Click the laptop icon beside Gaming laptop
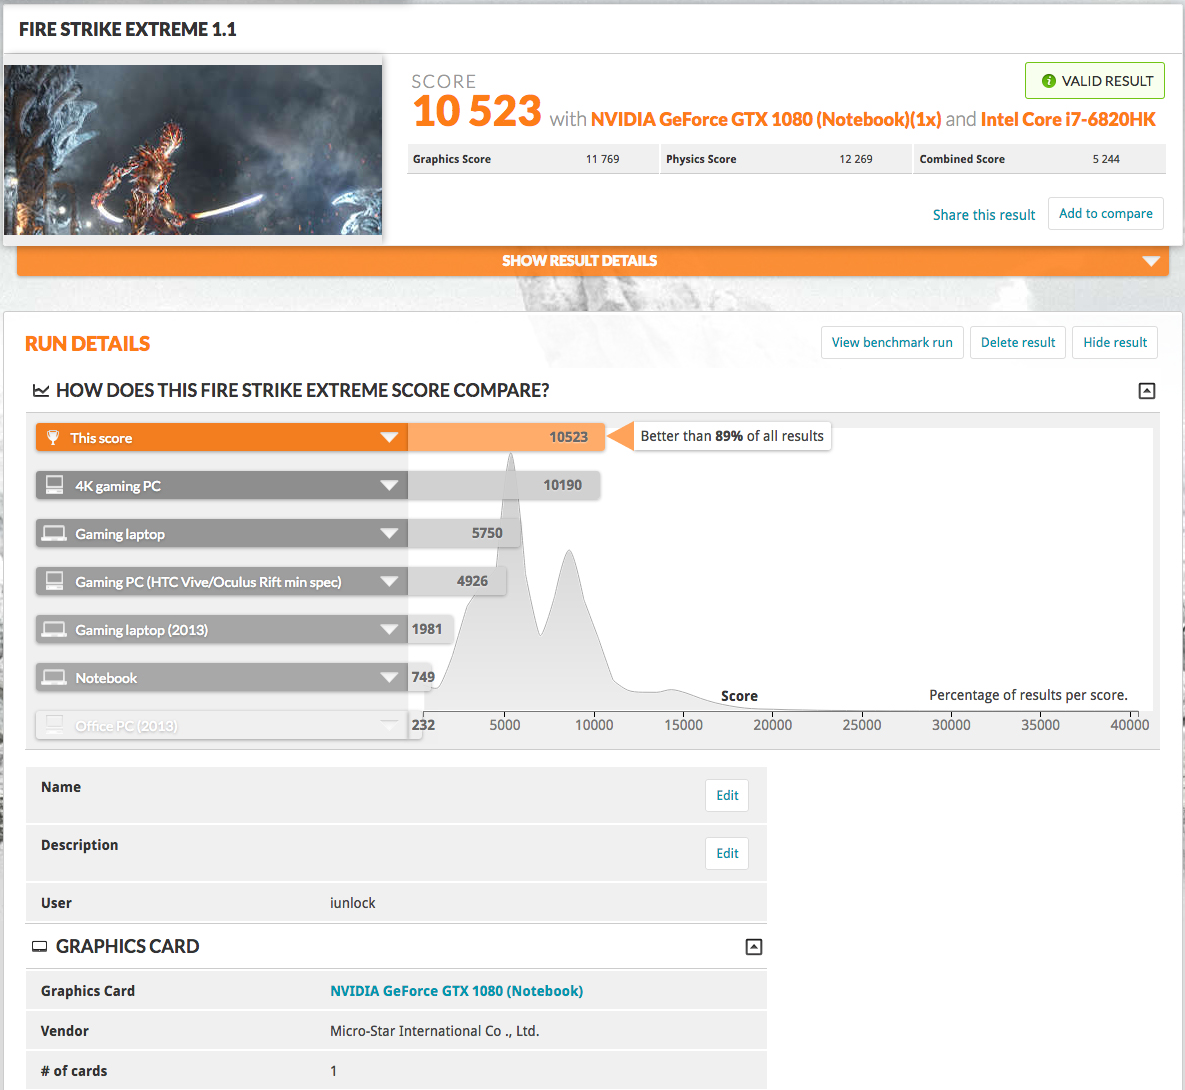This screenshot has width=1185, height=1090. [x=54, y=534]
